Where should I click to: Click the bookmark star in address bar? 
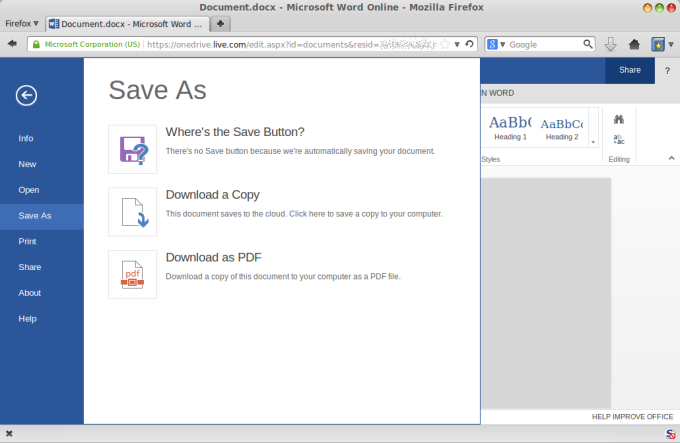point(445,44)
